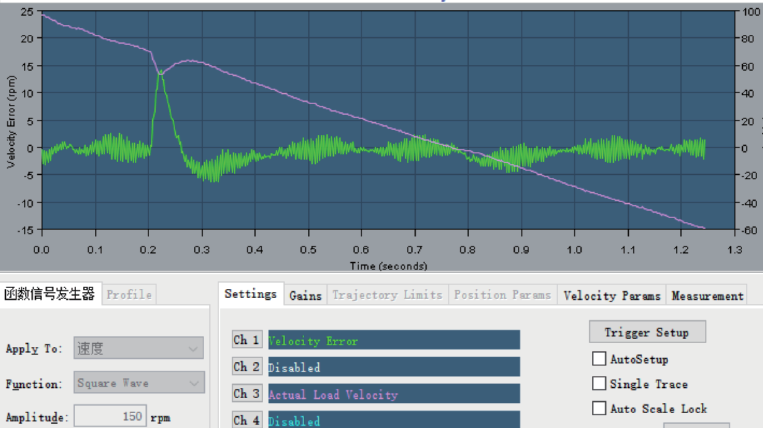Click the Ch 1 channel button
The image size is (763, 428).
point(247,340)
